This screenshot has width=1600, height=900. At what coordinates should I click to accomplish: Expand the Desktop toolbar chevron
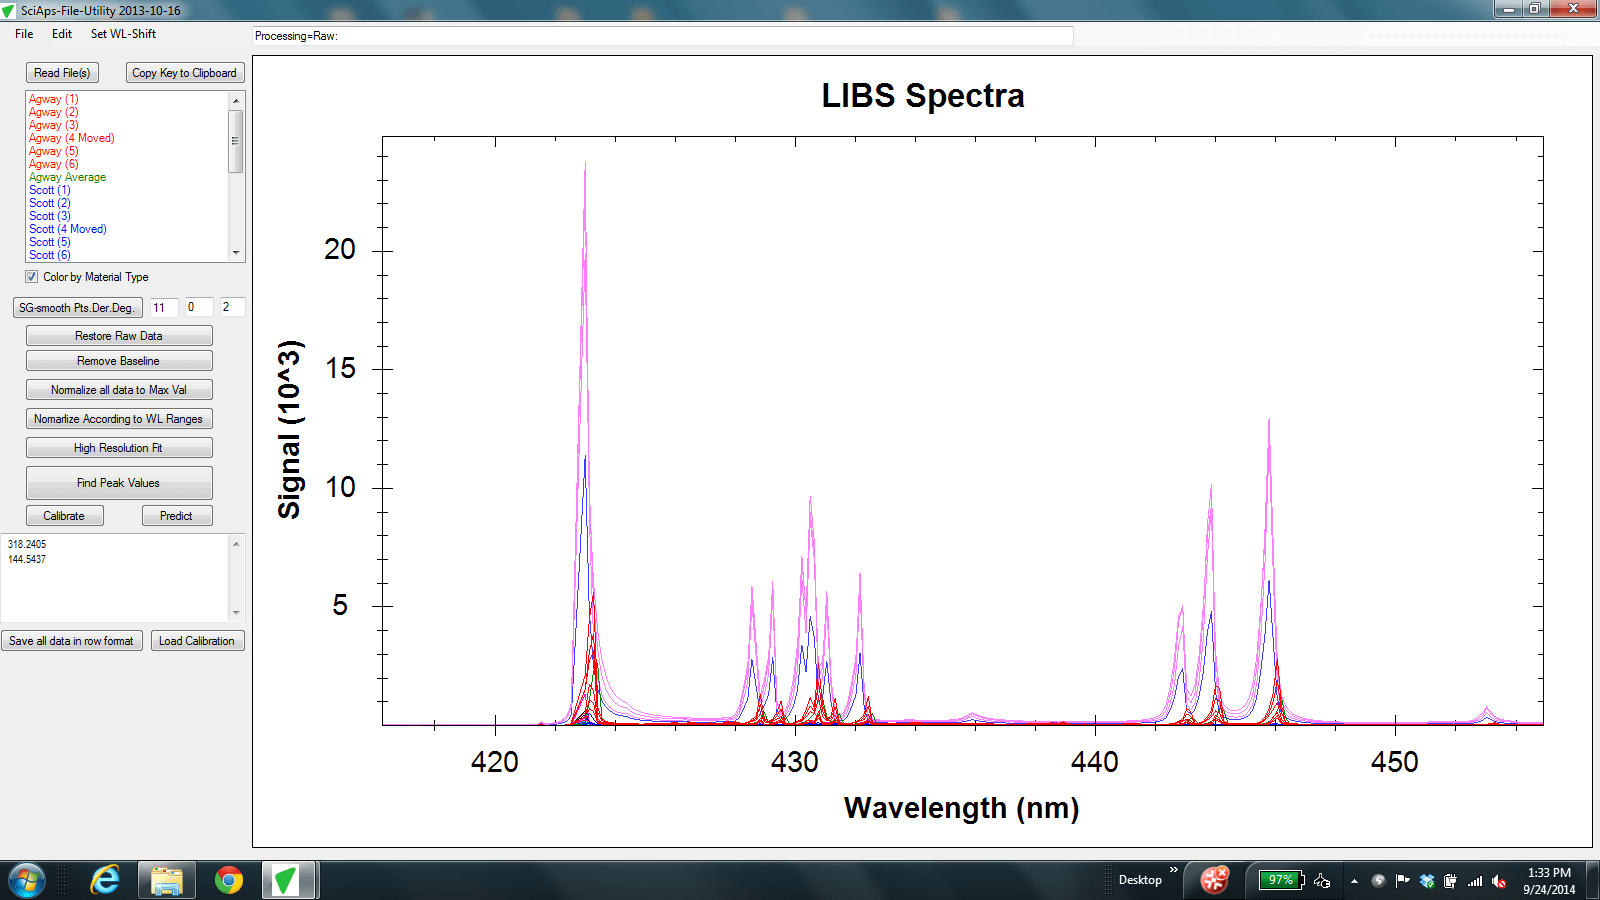click(x=1174, y=870)
